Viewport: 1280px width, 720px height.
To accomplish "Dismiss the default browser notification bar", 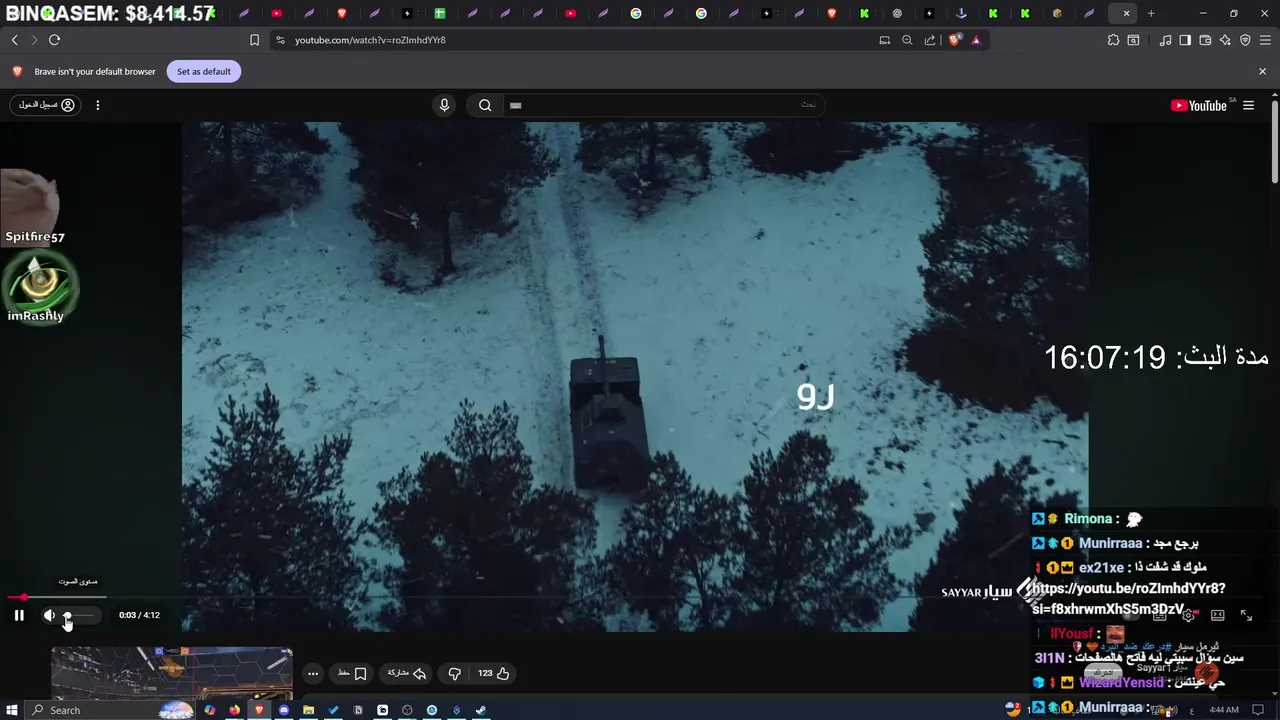I will tap(1262, 71).
